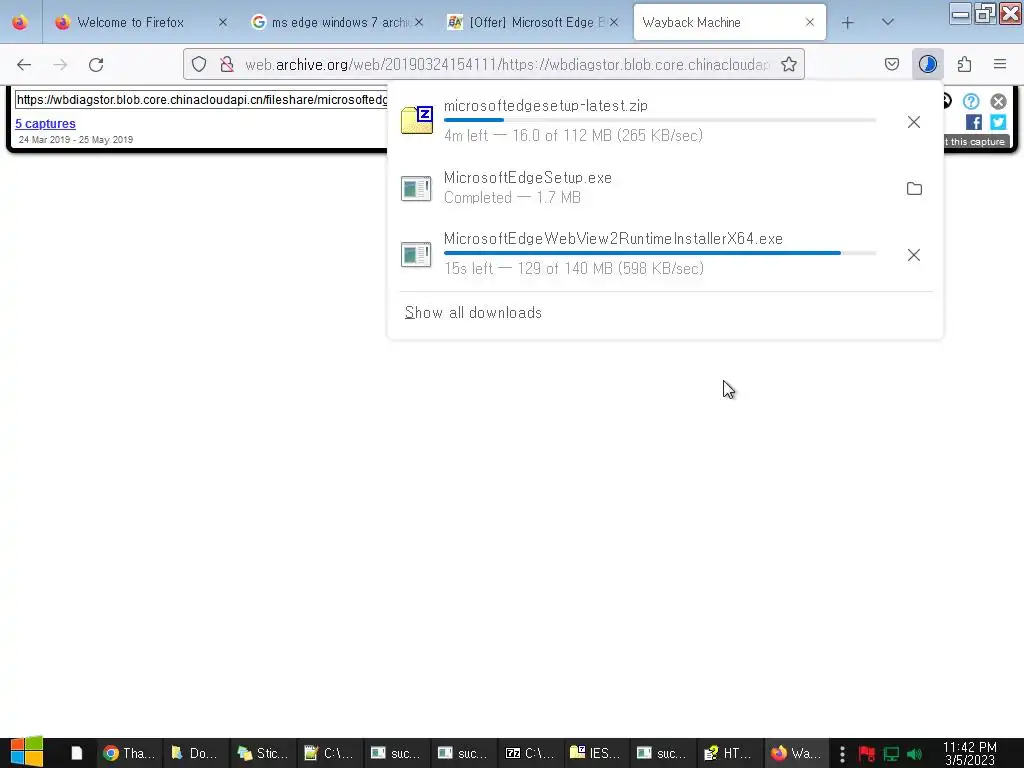Bookmark this page with the star icon
The image size is (1024, 768).
pyautogui.click(x=788, y=64)
